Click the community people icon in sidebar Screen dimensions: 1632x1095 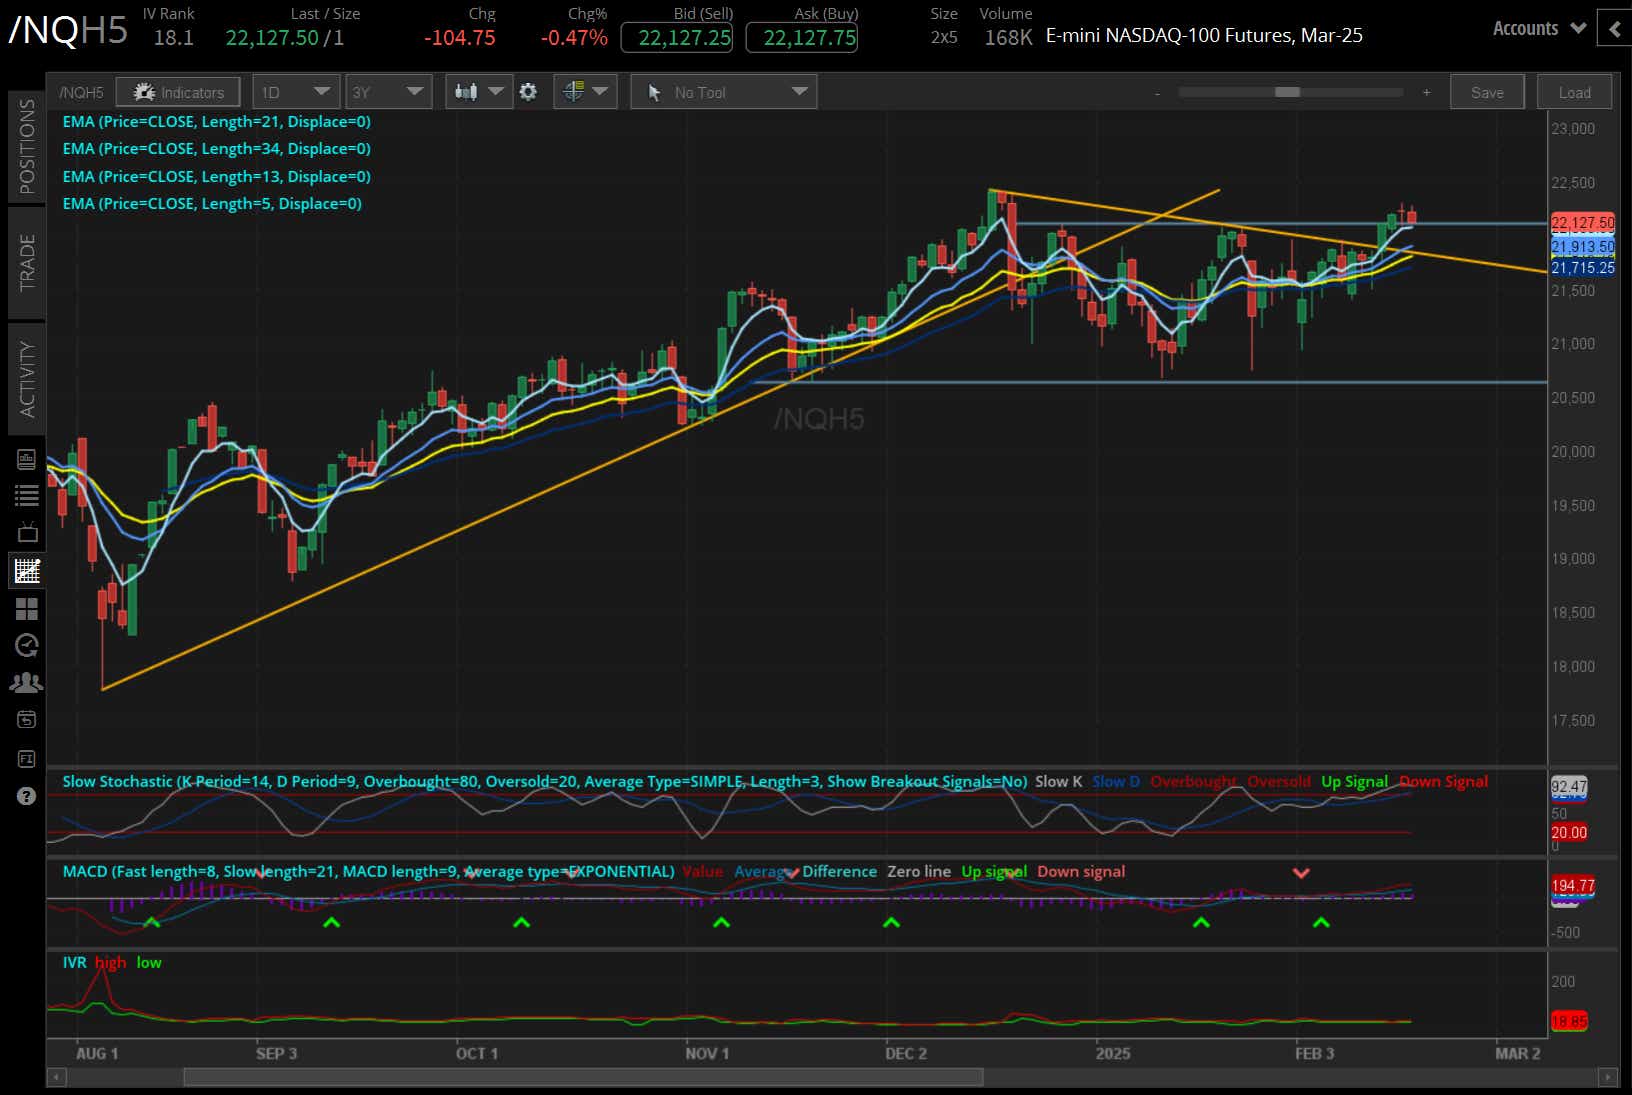coord(27,682)
